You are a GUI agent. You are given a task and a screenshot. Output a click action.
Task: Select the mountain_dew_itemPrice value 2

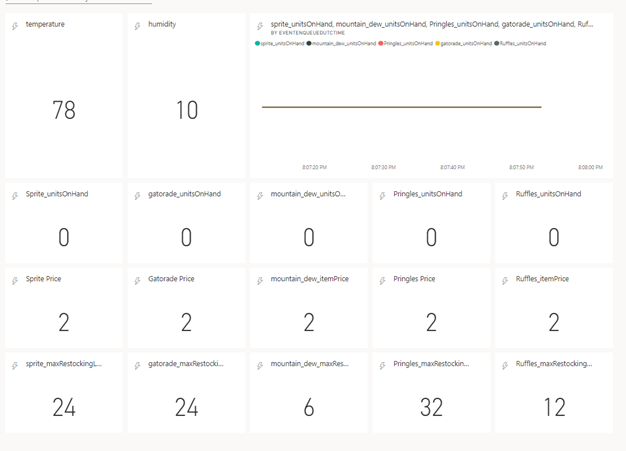point(309,322)
